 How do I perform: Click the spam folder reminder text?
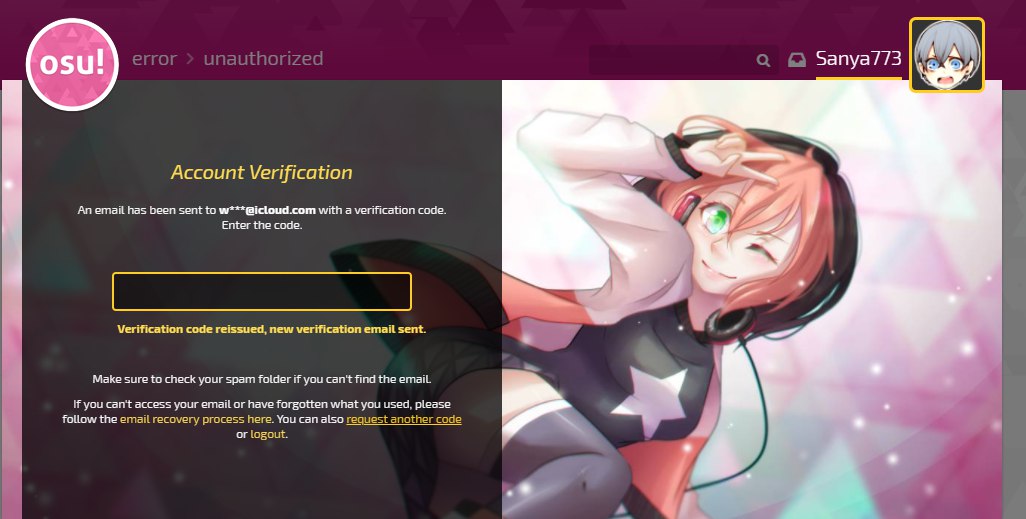pos(262,379)
